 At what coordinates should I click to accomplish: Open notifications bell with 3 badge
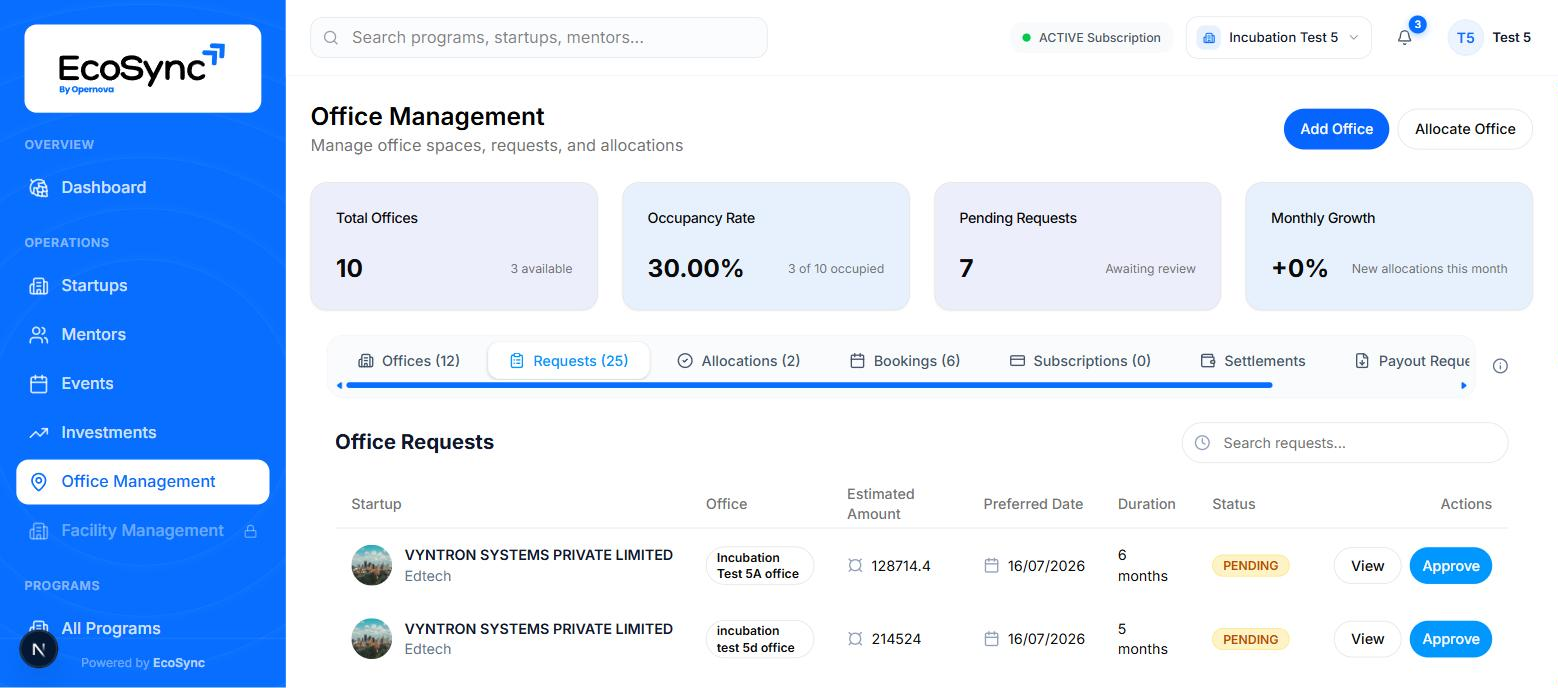pos(1405,37)
